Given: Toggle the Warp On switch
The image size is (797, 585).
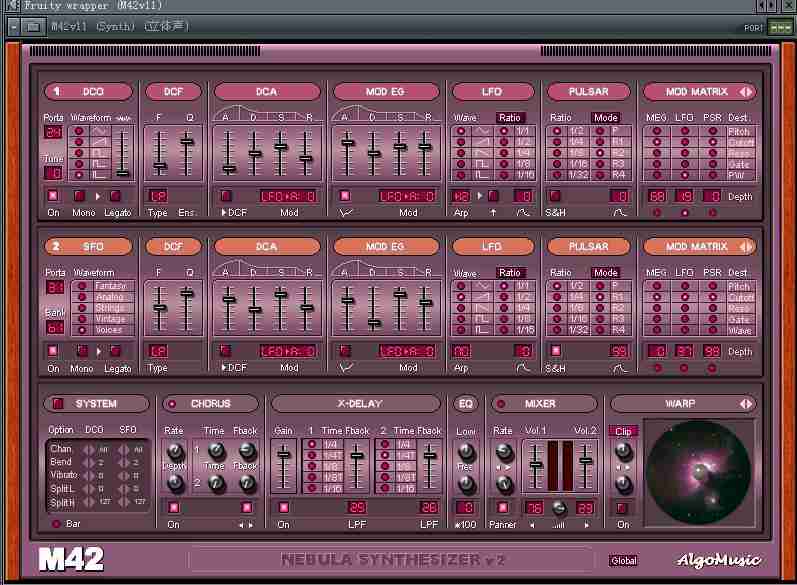Looking at the screenshot, I should 621,507.
